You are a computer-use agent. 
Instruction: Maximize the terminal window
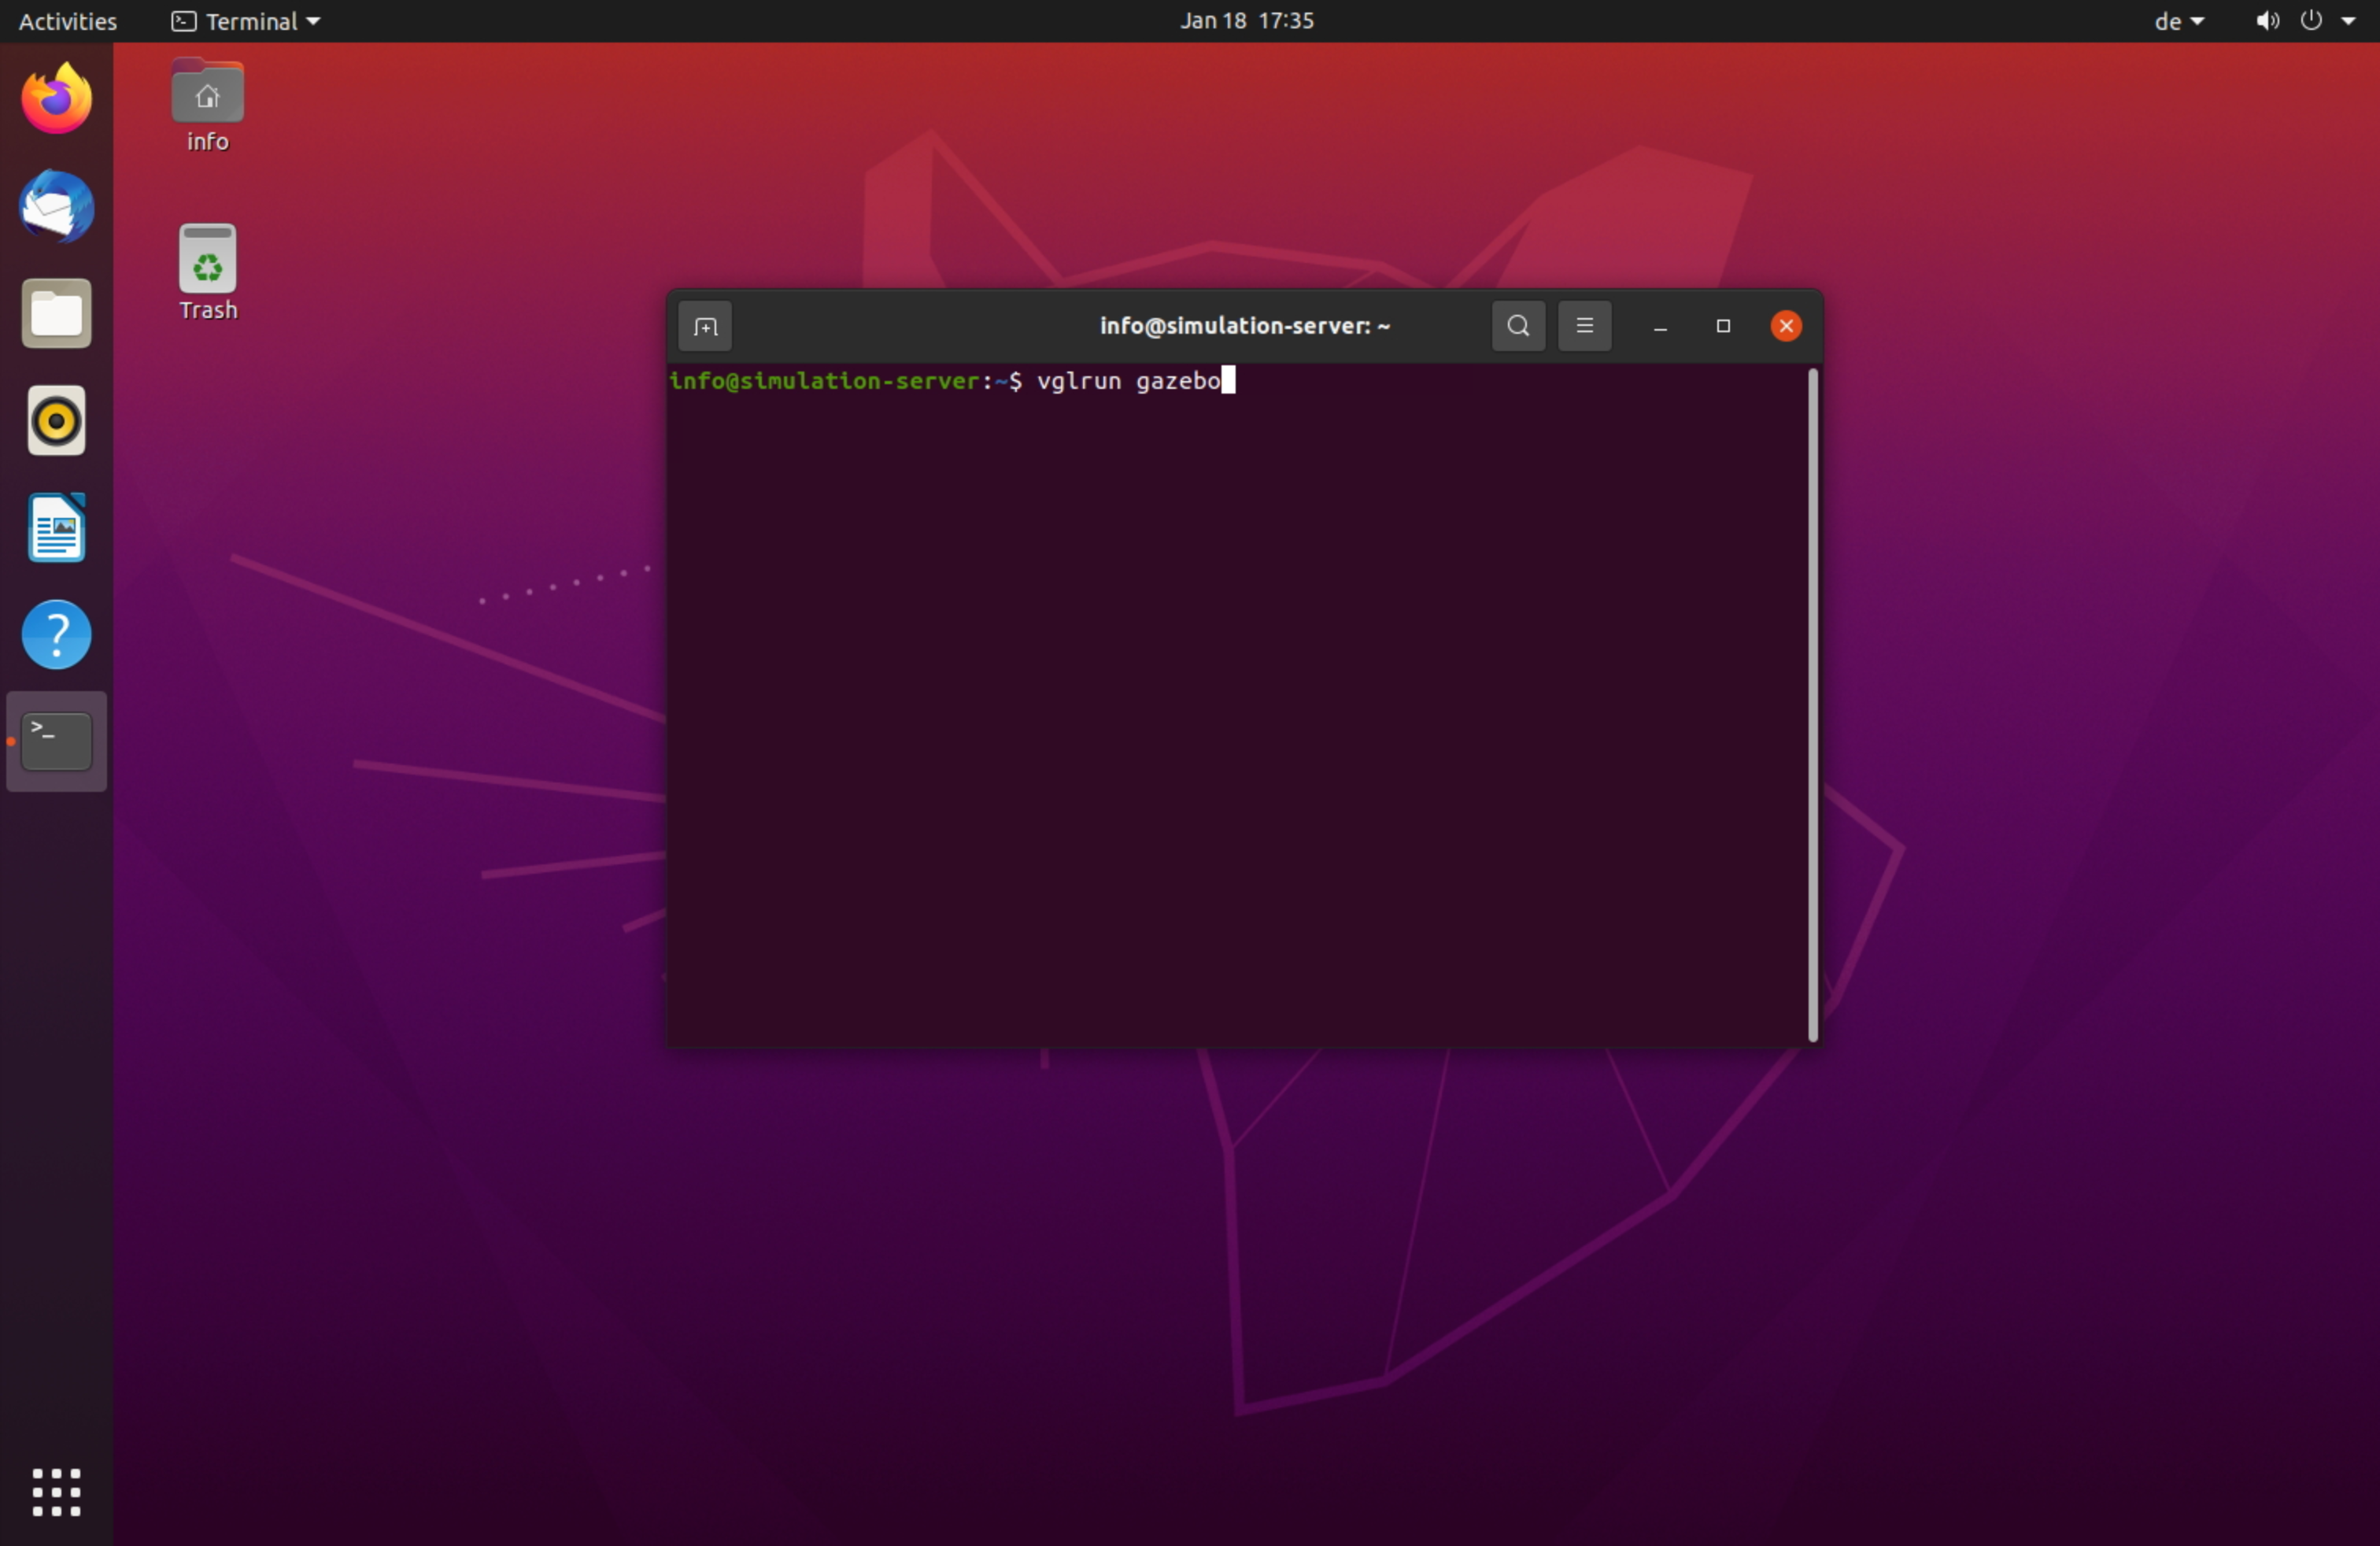click(1723, 326)
